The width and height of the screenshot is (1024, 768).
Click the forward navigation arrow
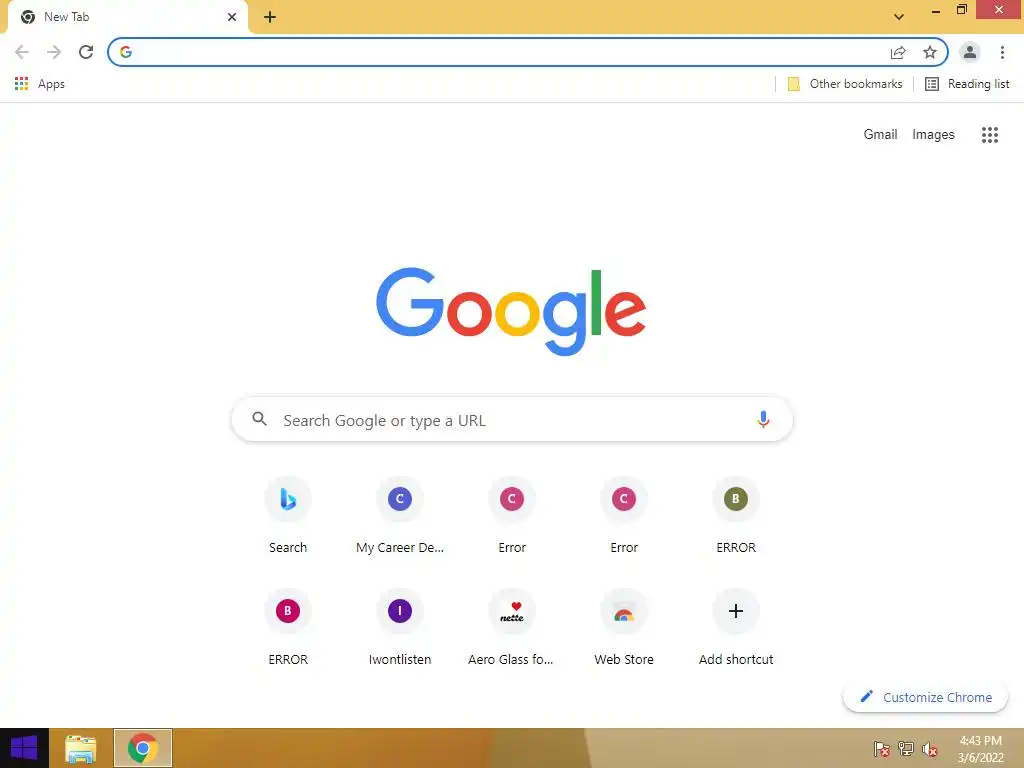coord(54,52)
